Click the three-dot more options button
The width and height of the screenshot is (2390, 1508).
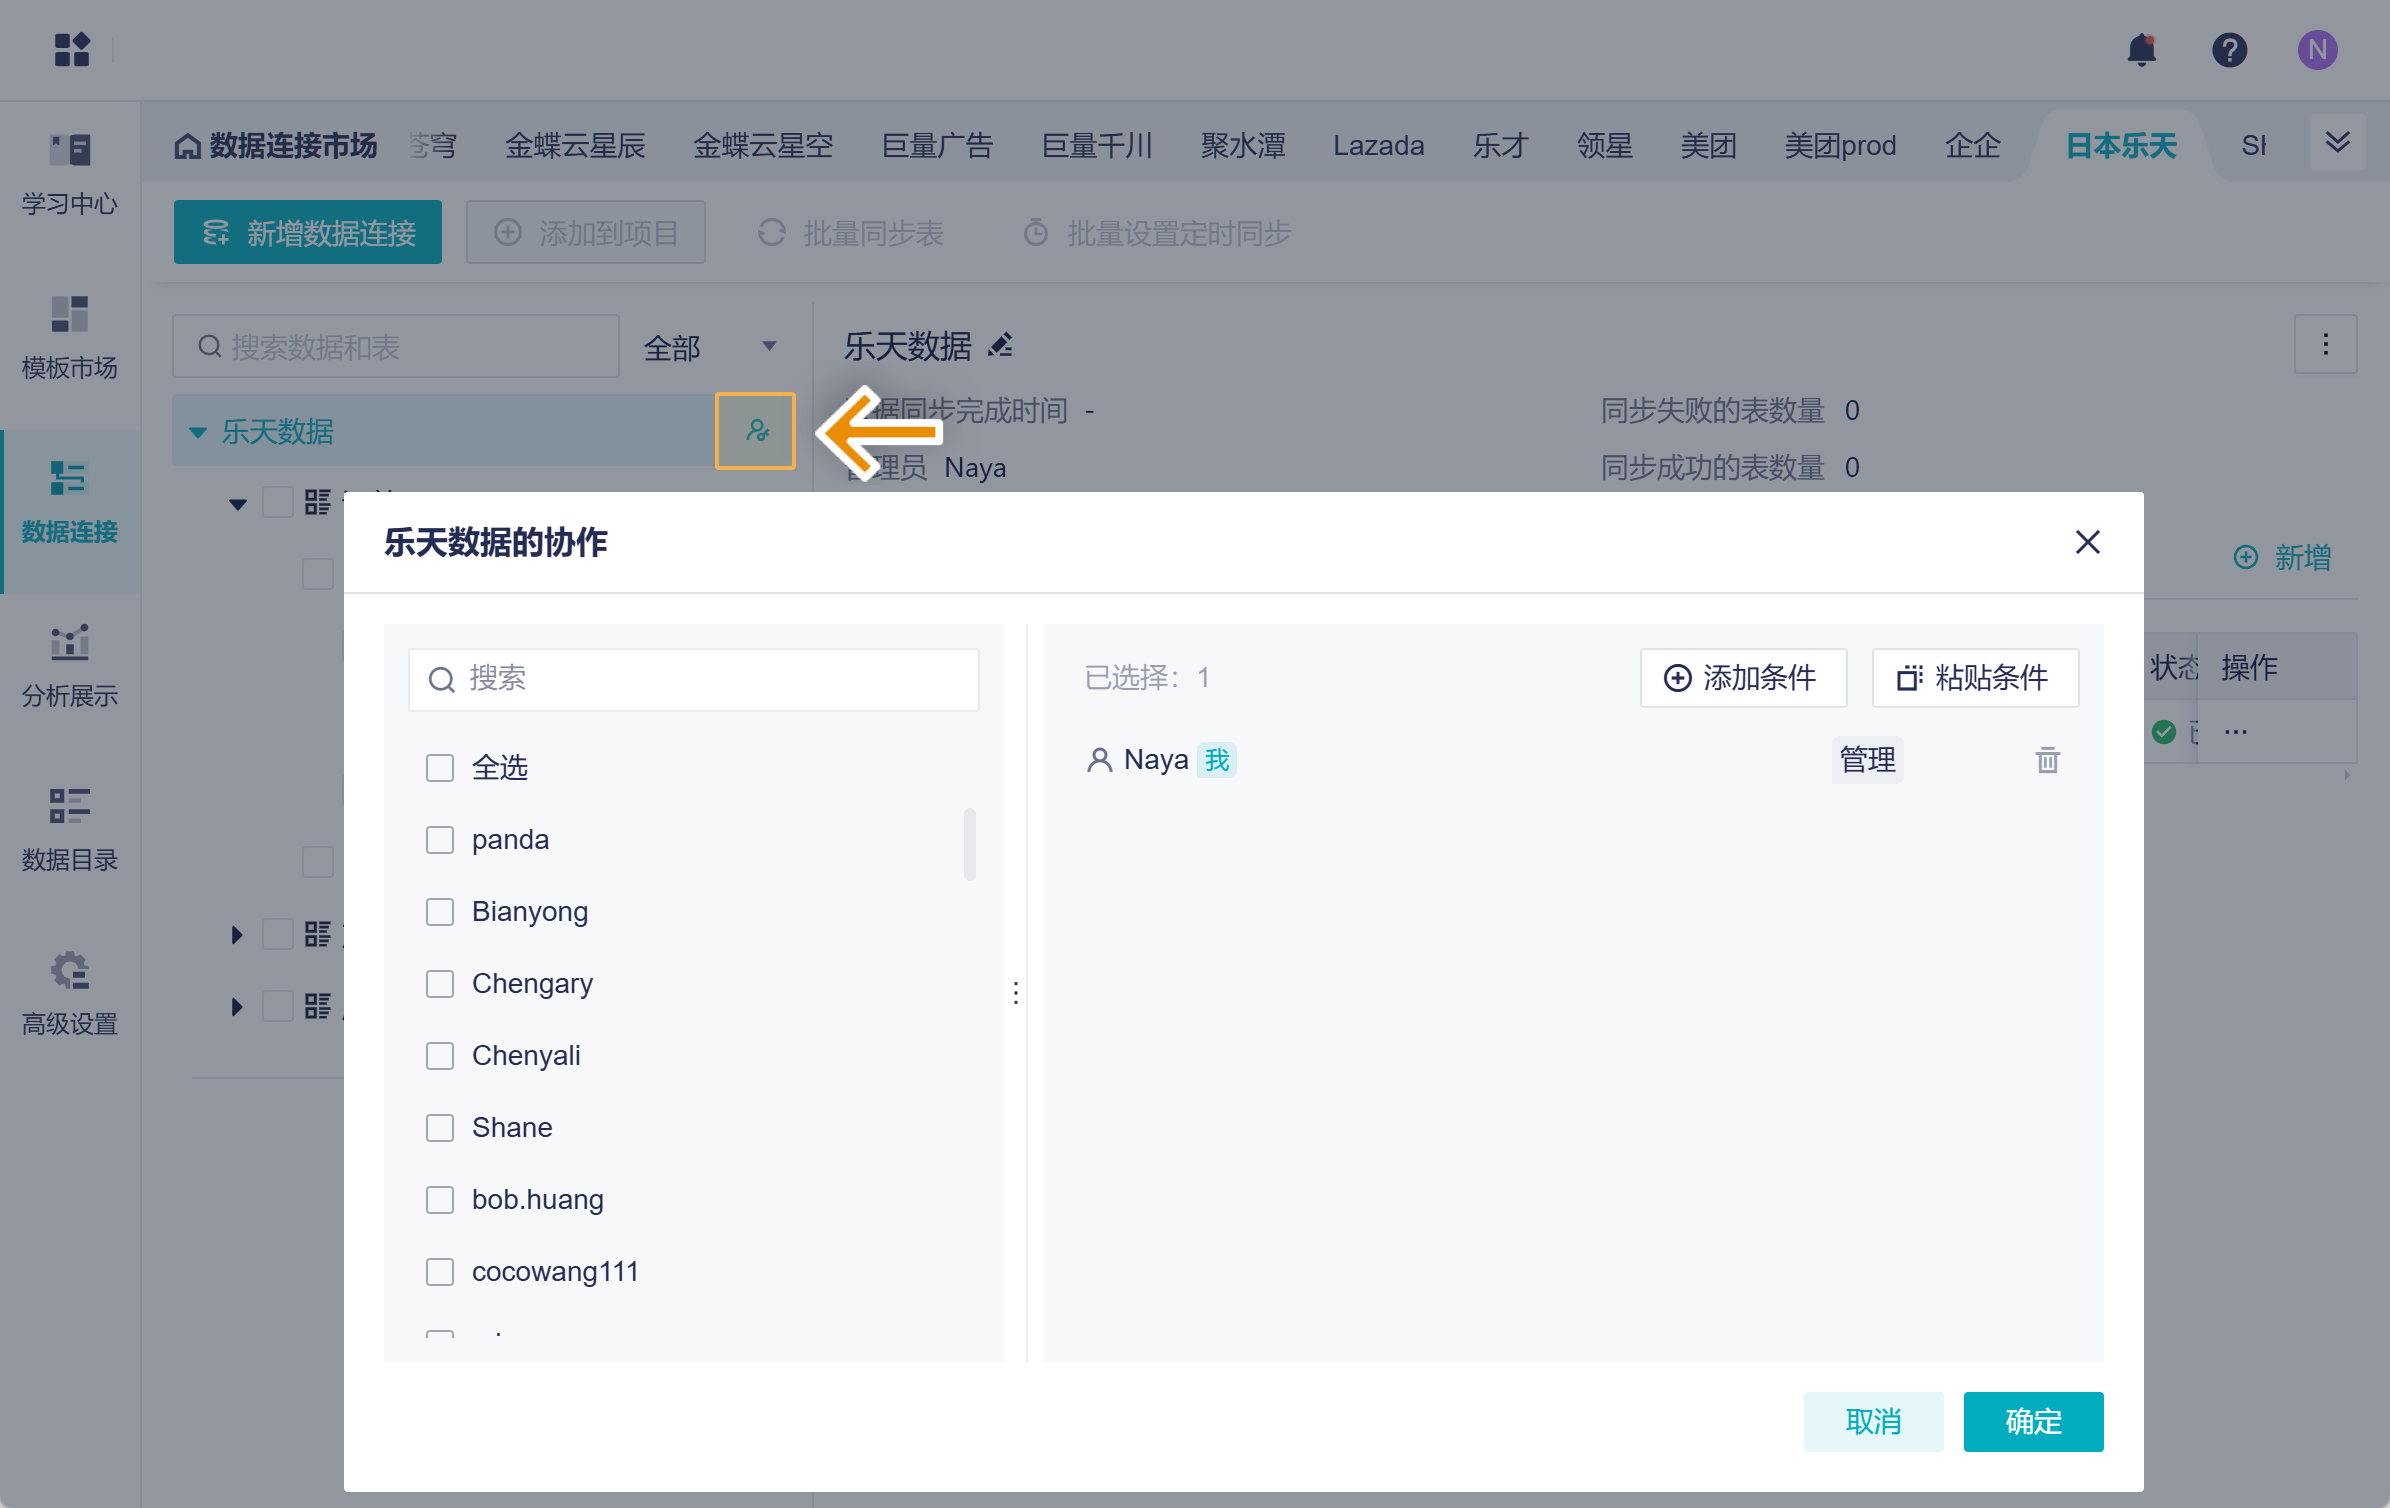click(x=2325, y=345)
